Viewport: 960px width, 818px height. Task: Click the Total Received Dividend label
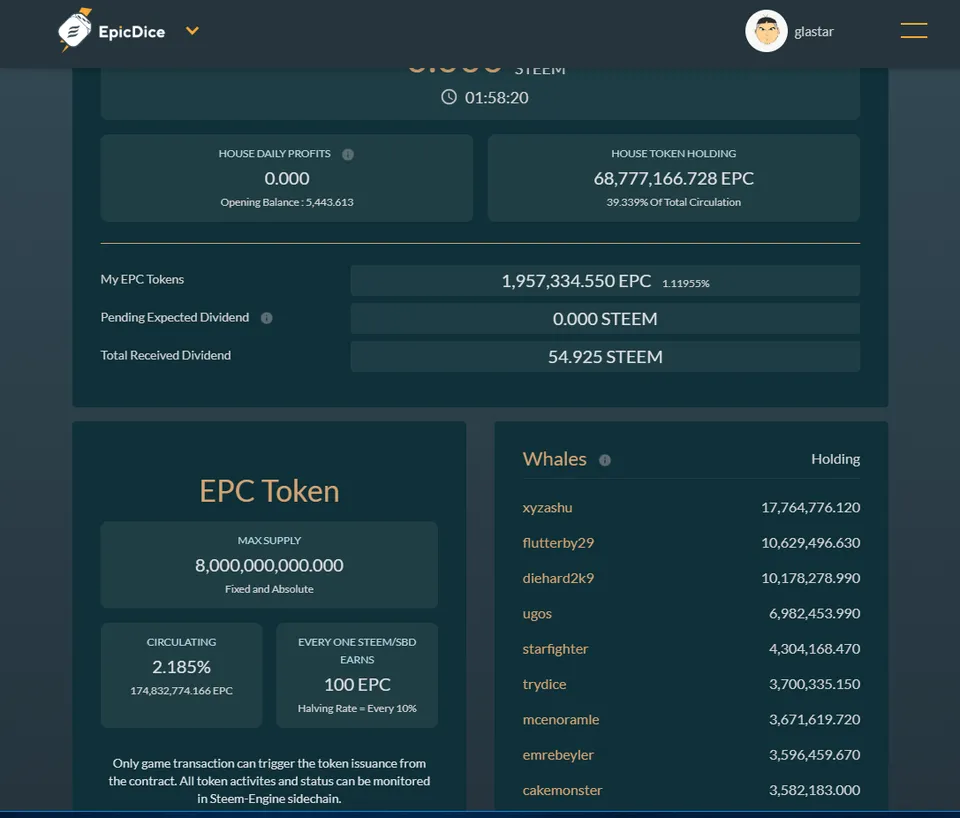tap(165, 355)
